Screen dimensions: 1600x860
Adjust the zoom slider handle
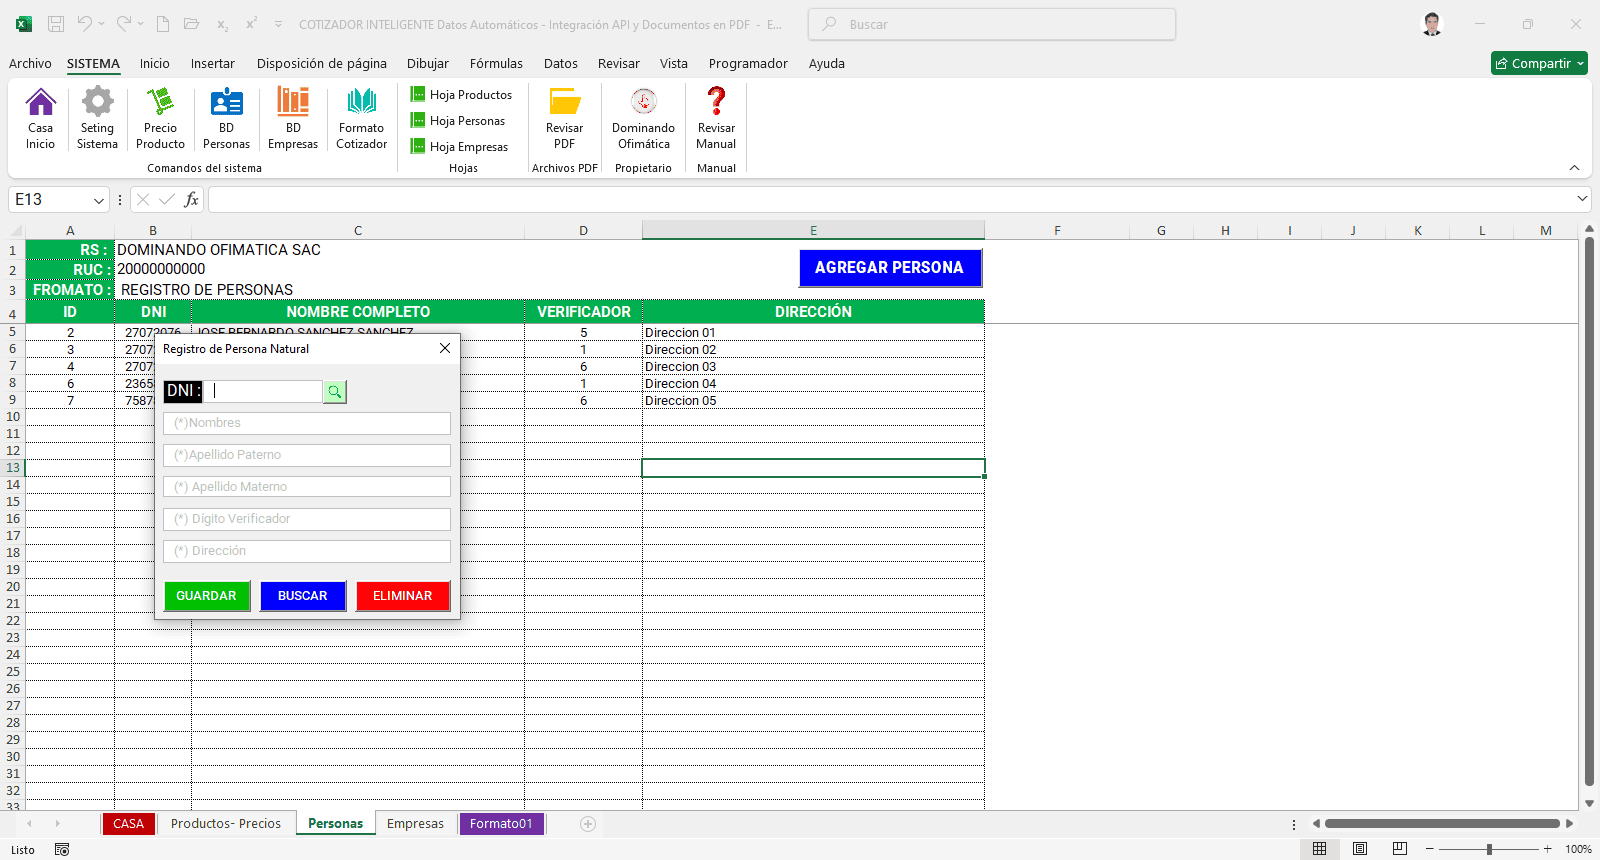pyautogui.click(x=1489, y=849)
